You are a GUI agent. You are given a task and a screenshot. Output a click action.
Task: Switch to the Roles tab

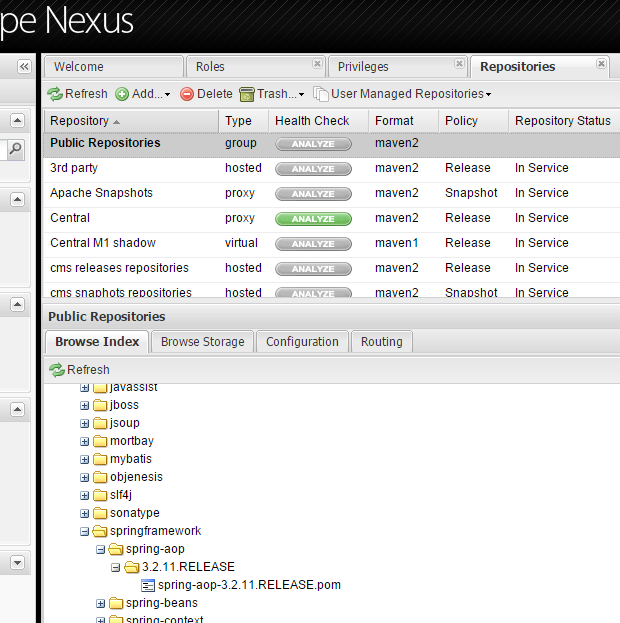coord(255,67)
